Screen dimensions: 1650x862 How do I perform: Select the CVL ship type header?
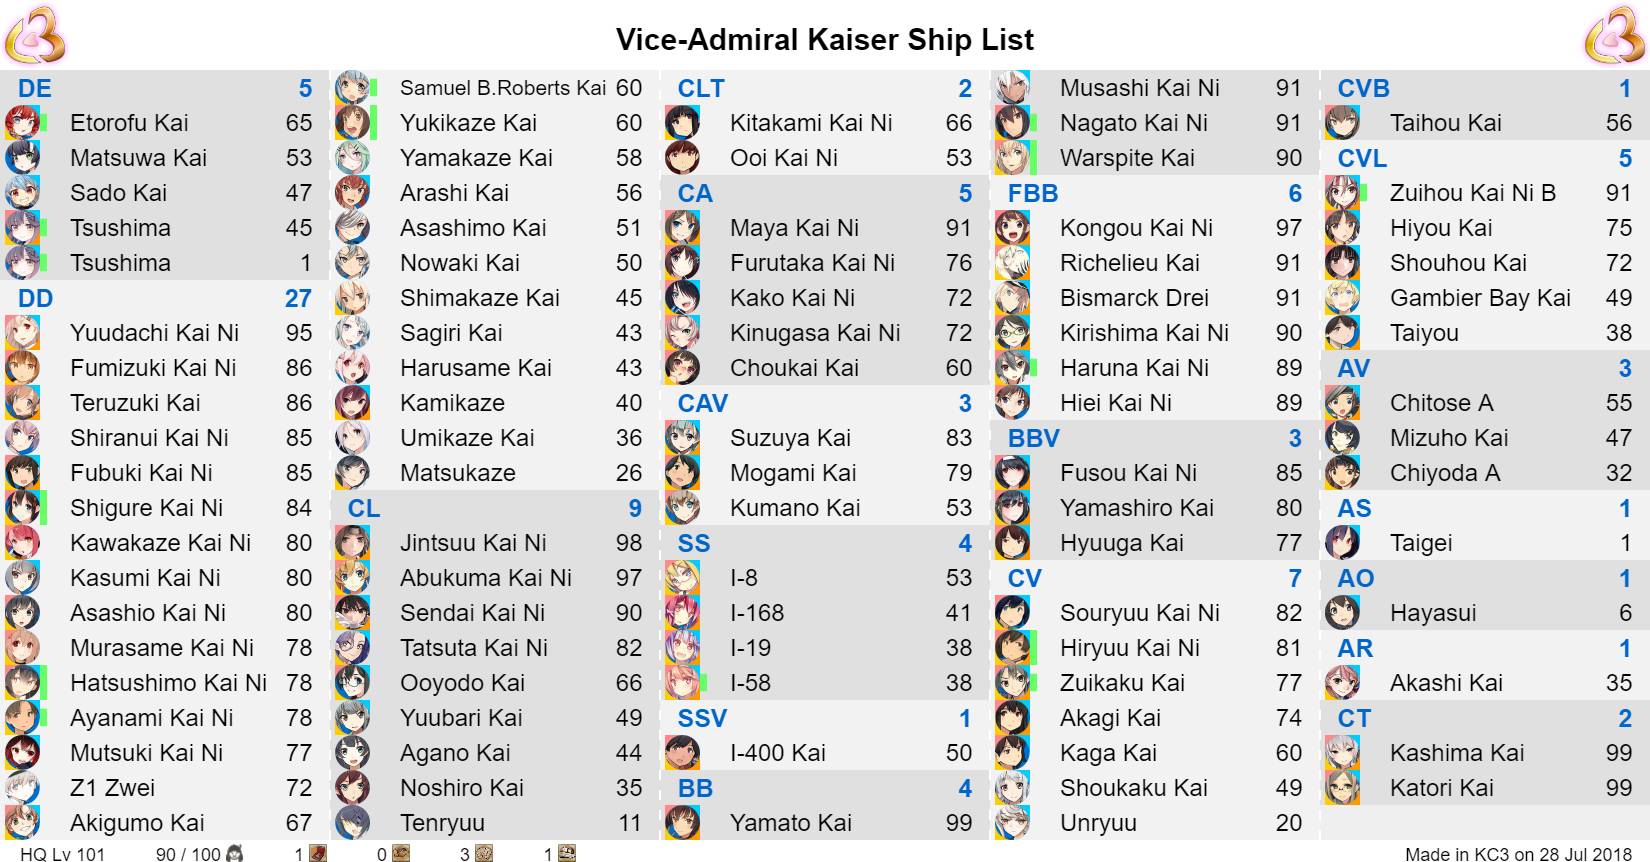tap(1485, 158)
